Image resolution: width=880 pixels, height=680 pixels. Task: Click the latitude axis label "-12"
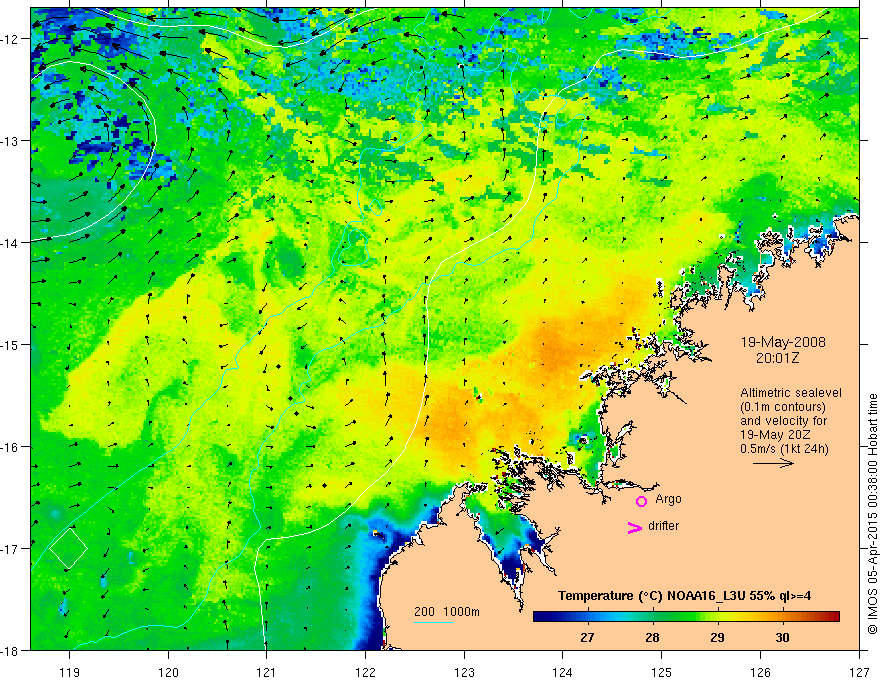pyautogui.click(x=10, y=39)
